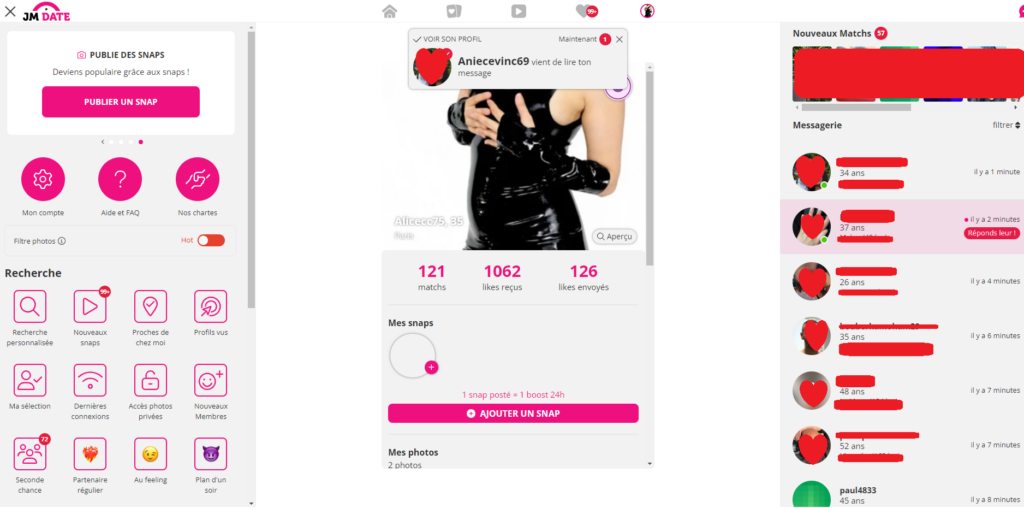The image size is (1024, 508).
Task: Expand the filtrer dropdown in Messagerie
Action: [1006, 125]
